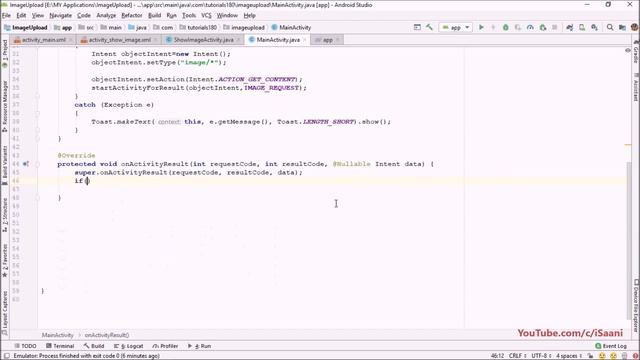
Task: Click the inspections eye icon above scrollbar
Action: click(x=628, y=50)
